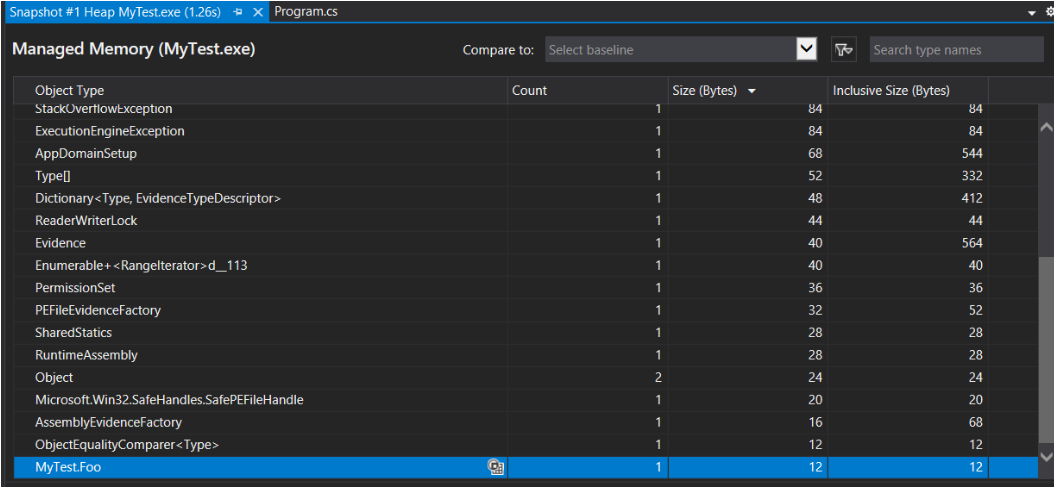Click inclusive size 564 of Evidence
Viewport: 1054px width, 487px height.
(972, 243)
